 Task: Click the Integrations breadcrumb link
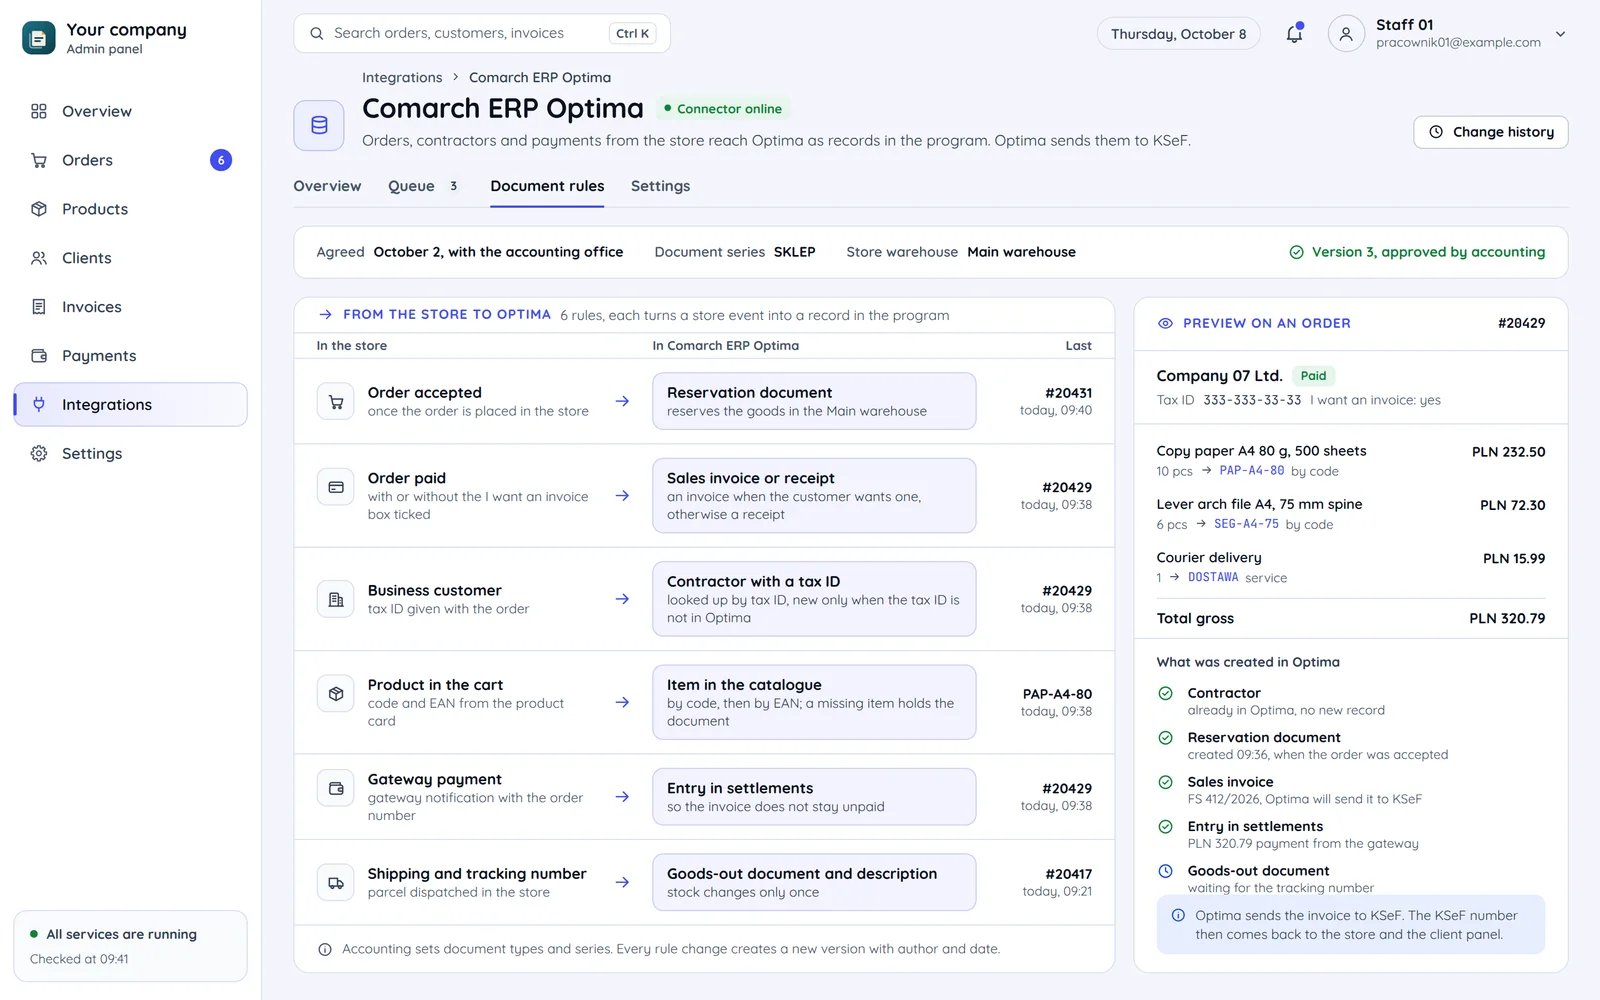tap(402, 77)
